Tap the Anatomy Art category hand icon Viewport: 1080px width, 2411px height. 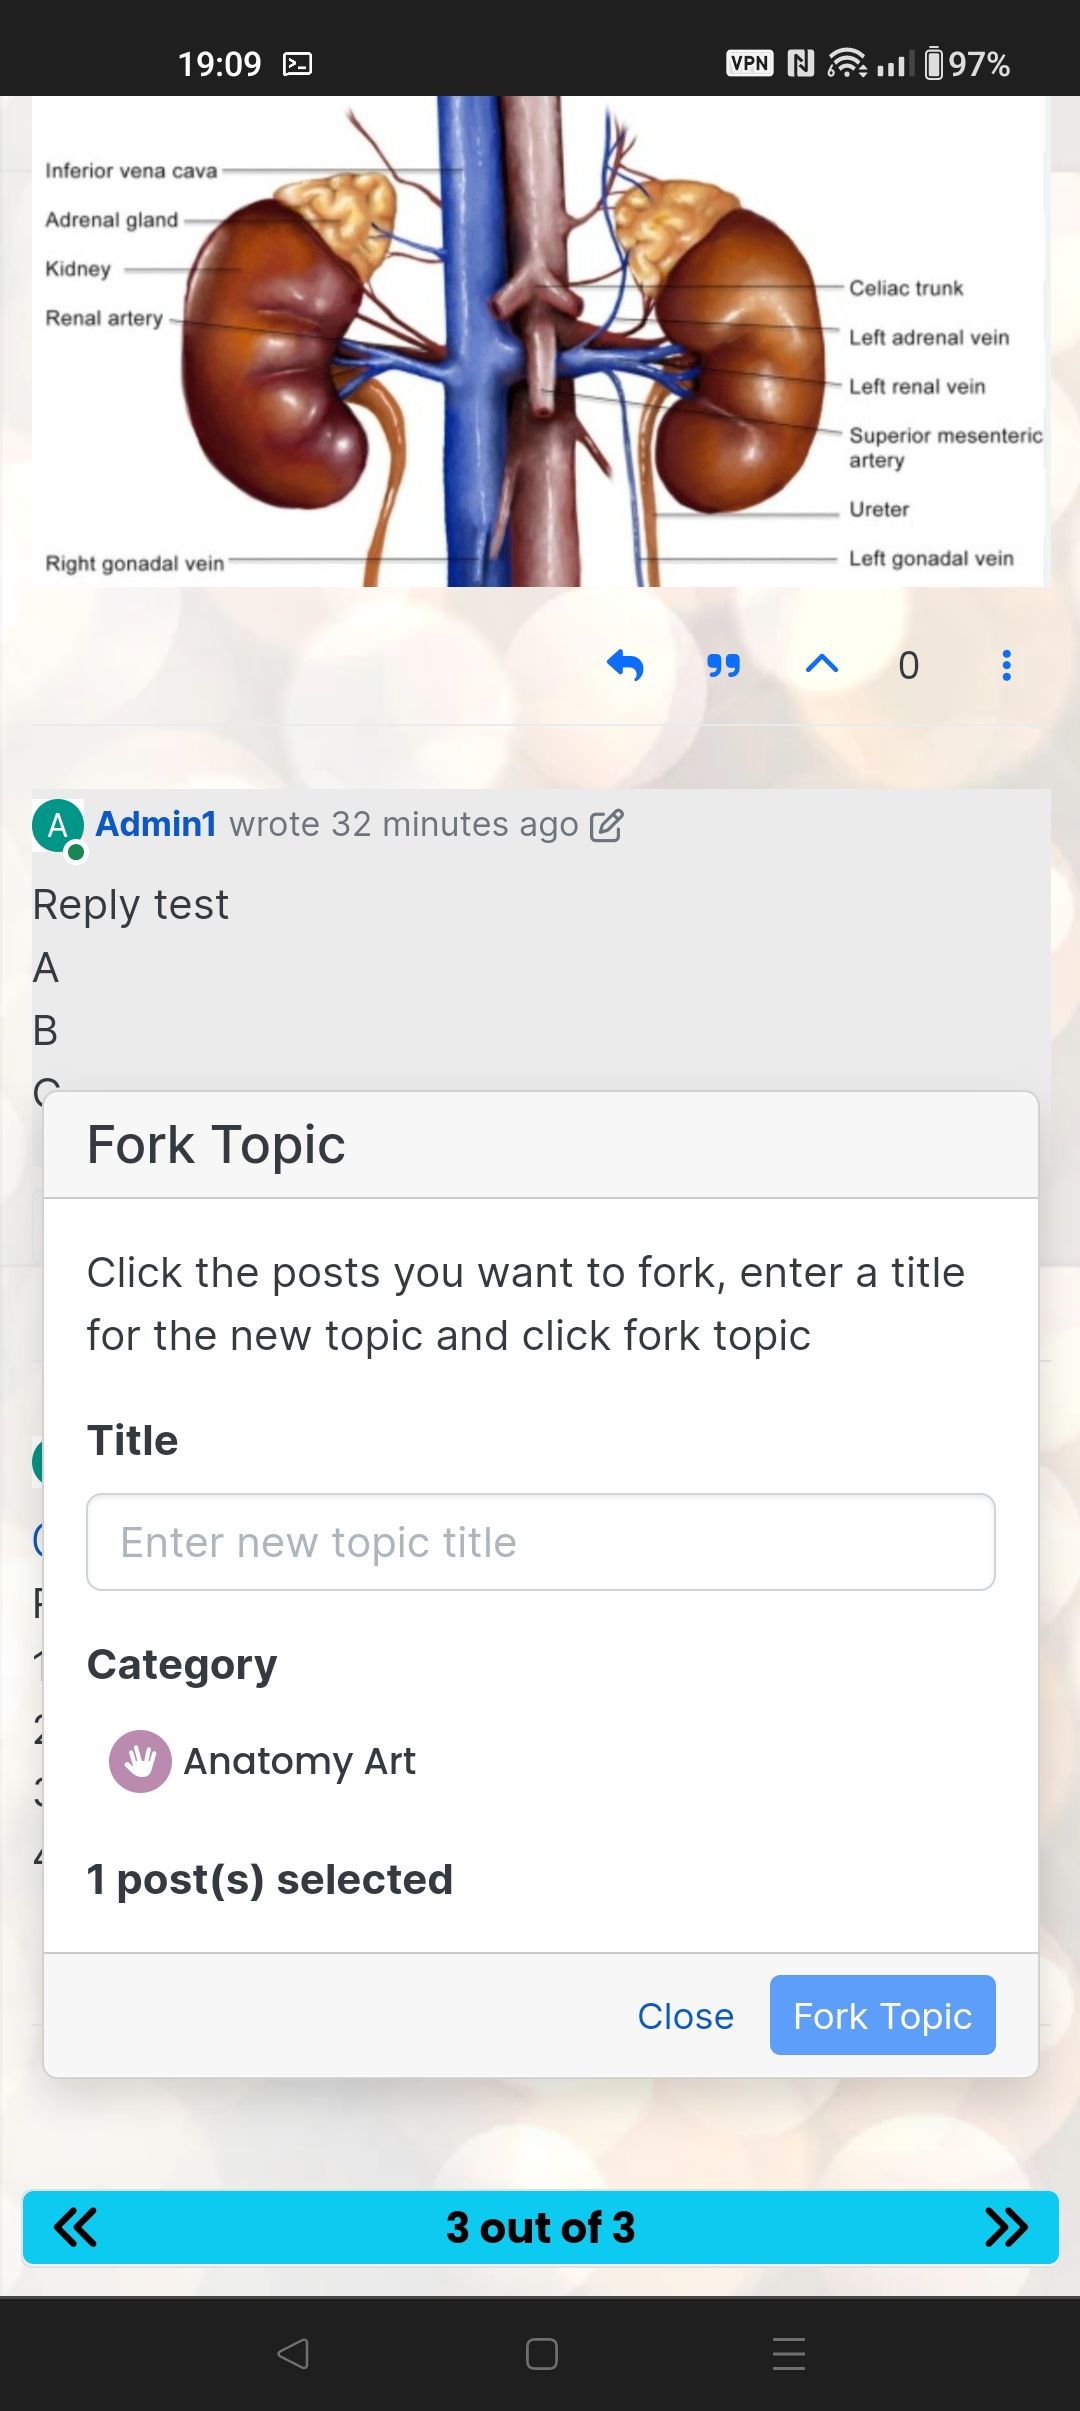pos(140,1761)
